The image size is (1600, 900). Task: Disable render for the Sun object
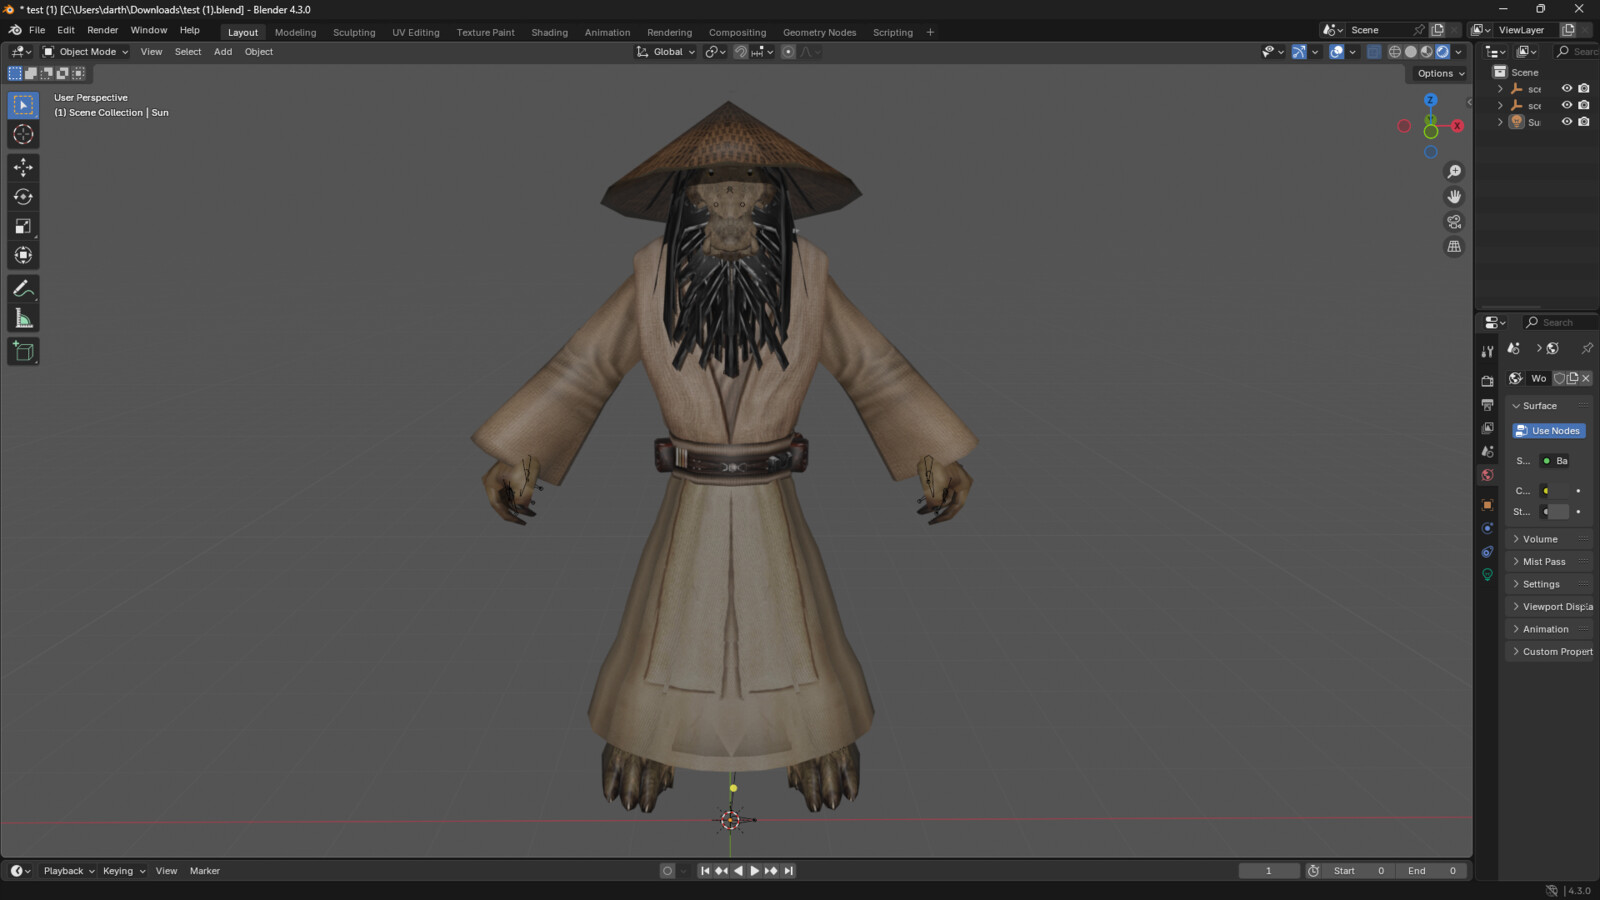coord(1584,122)
